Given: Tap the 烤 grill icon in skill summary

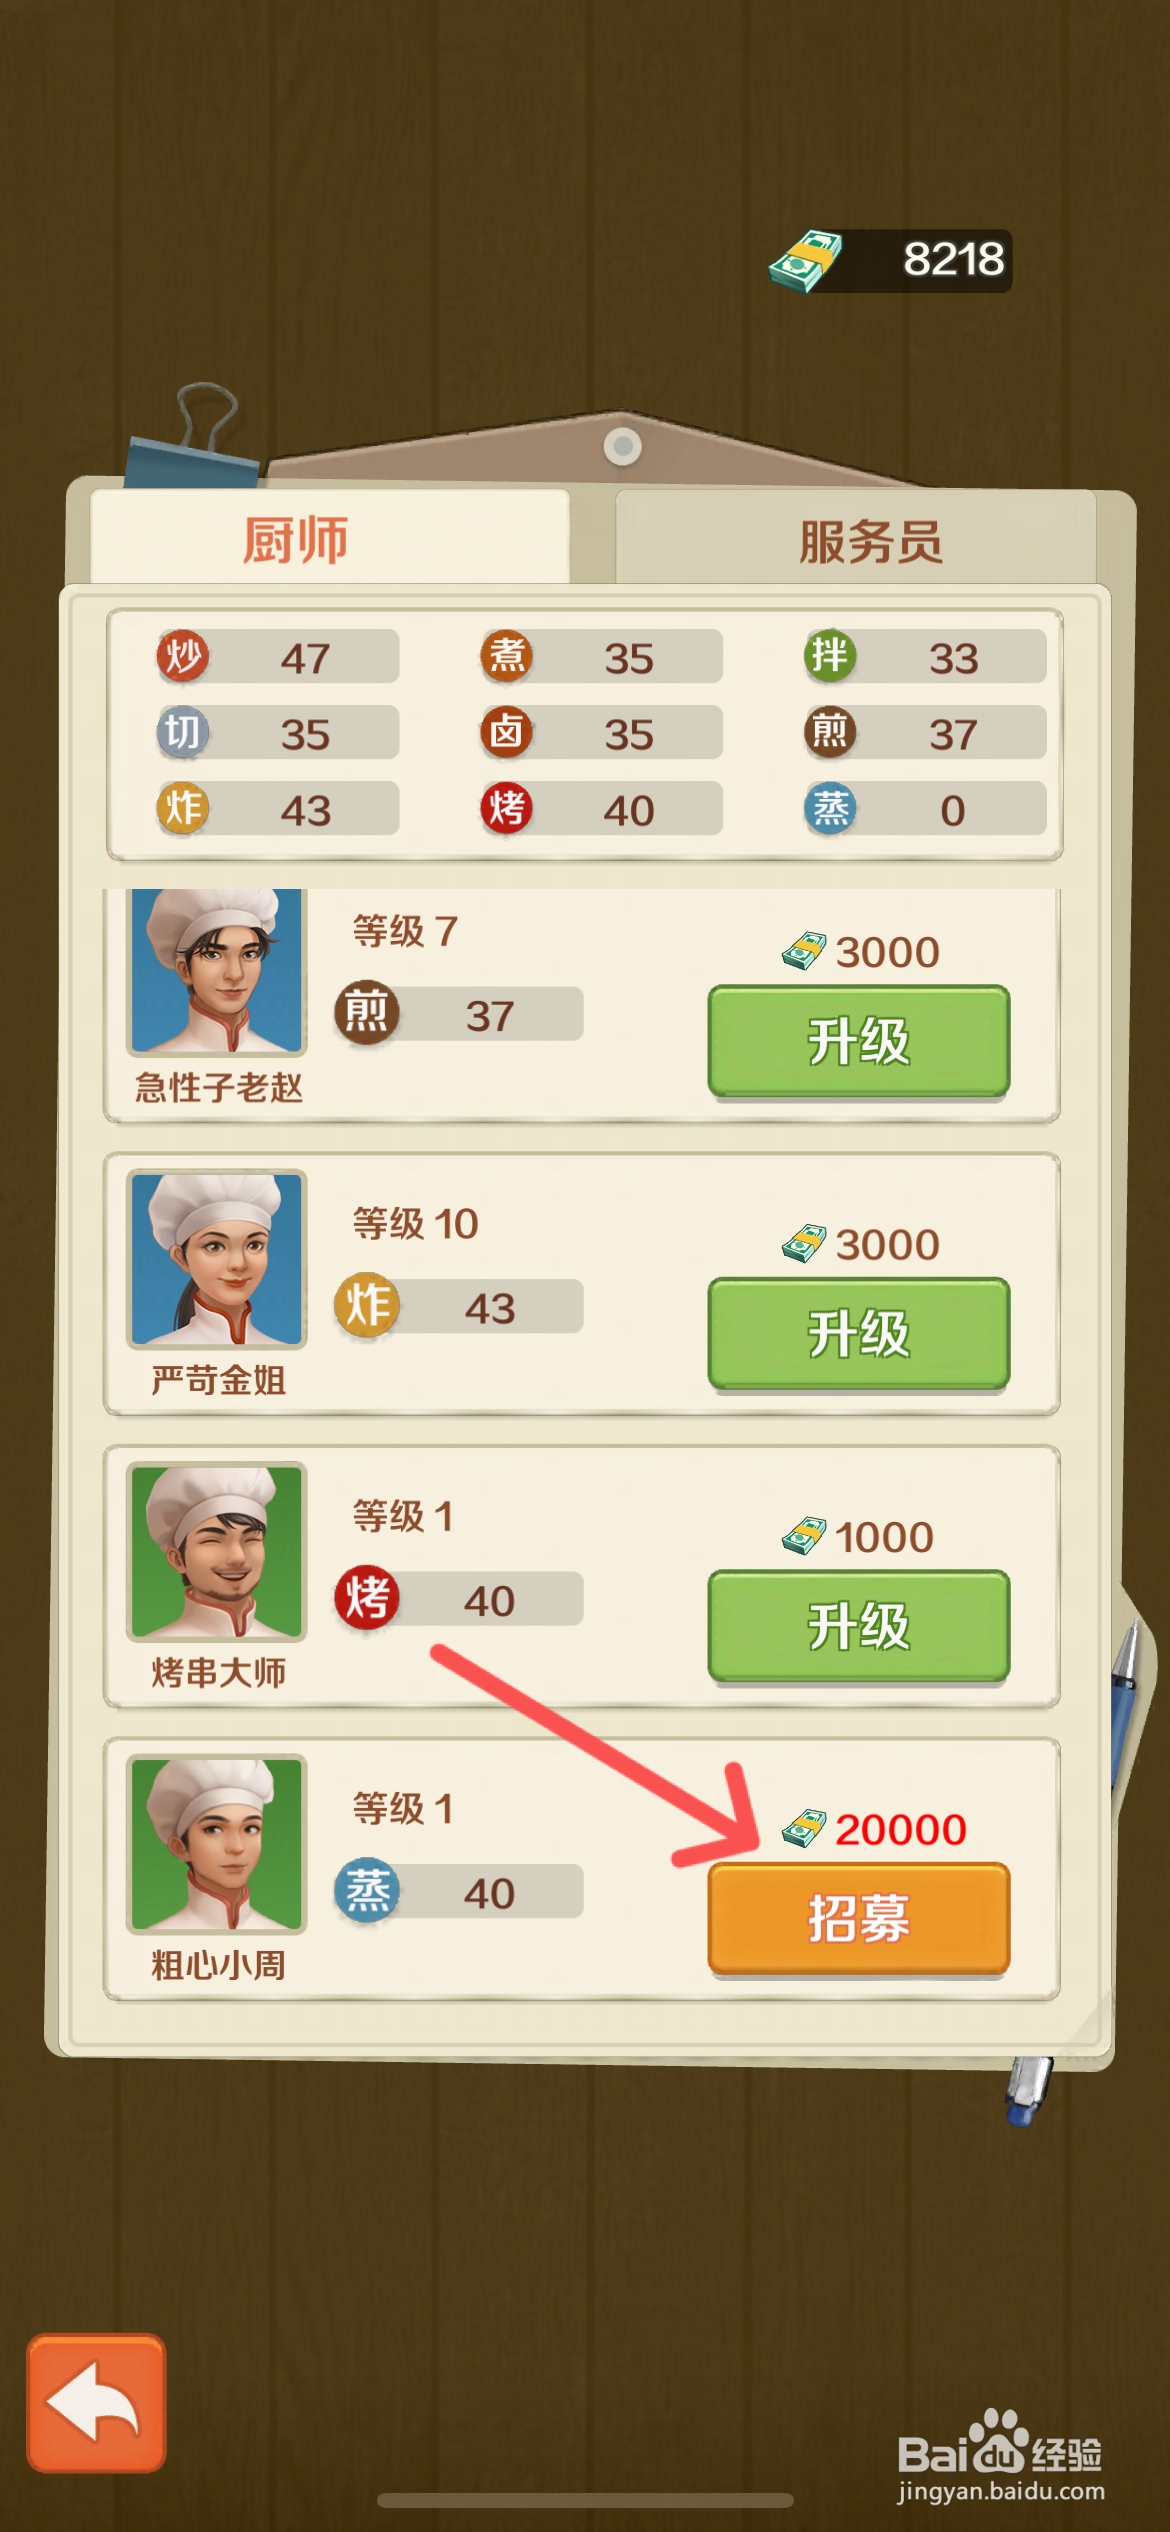Looking at the screenshot, I should tap(506, 809).
